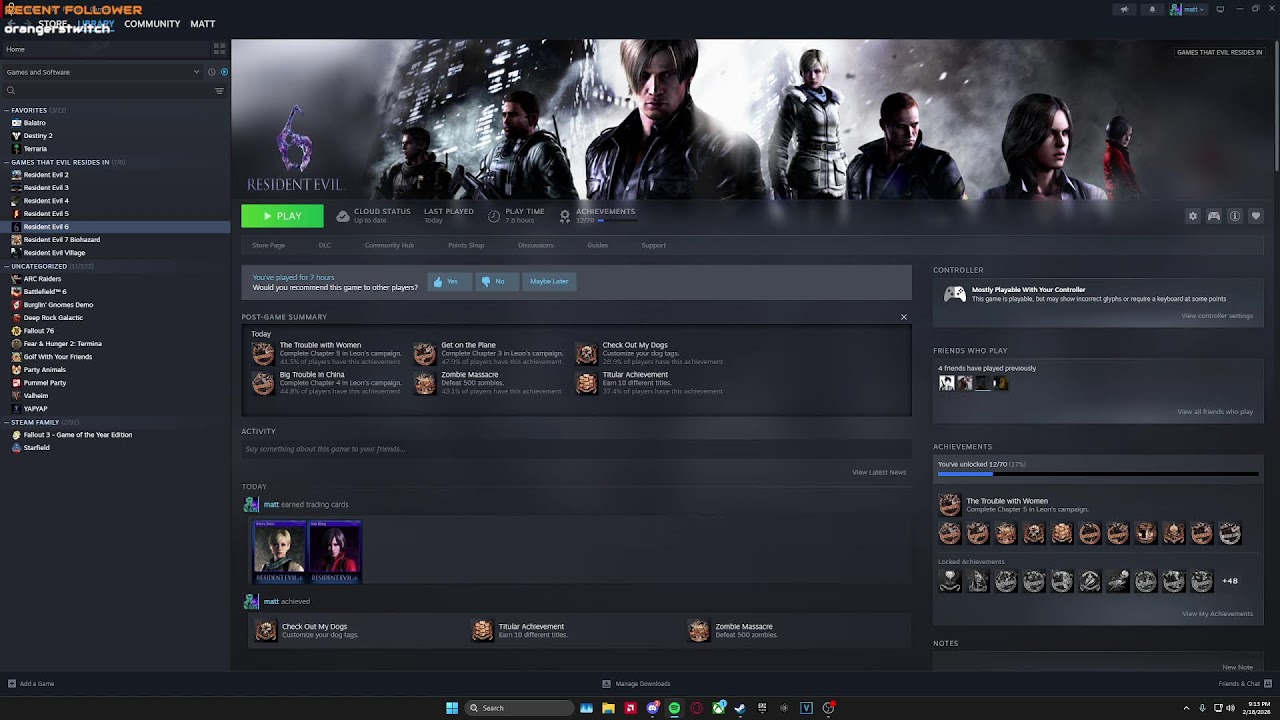
Task: Open the matt account dropdown
Action: click(1189, 9)
